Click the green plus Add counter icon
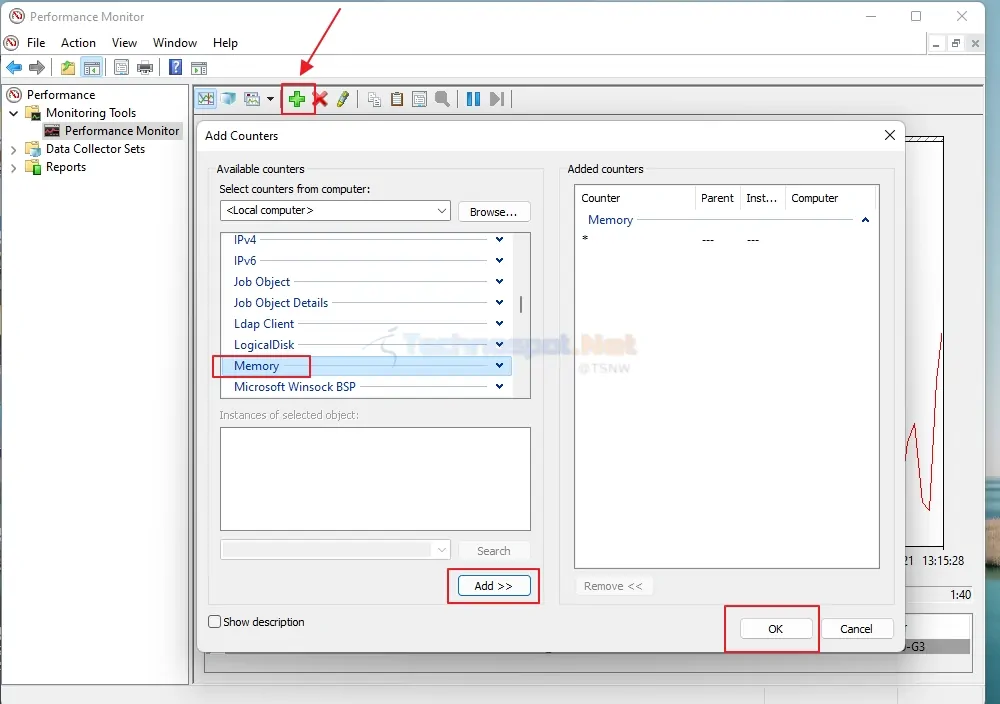 (x=297, y=99)
